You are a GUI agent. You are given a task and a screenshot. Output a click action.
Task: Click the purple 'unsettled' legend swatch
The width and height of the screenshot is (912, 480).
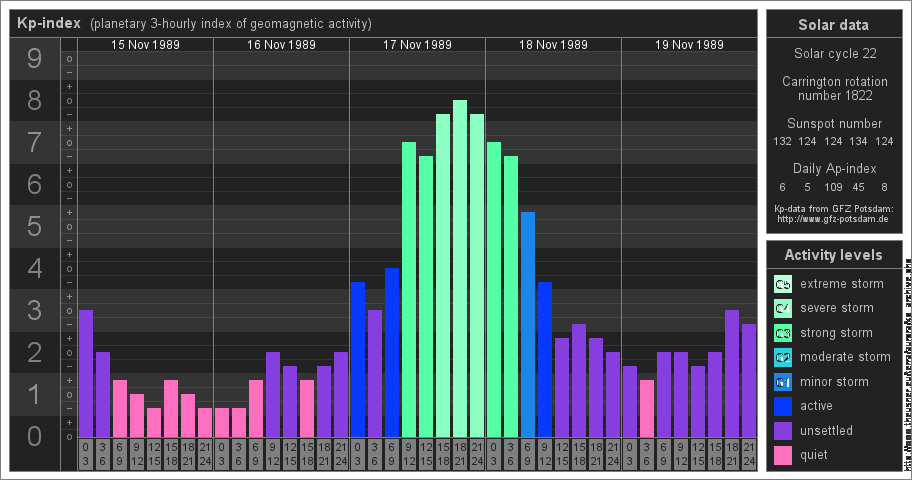(x=783, y=431)
